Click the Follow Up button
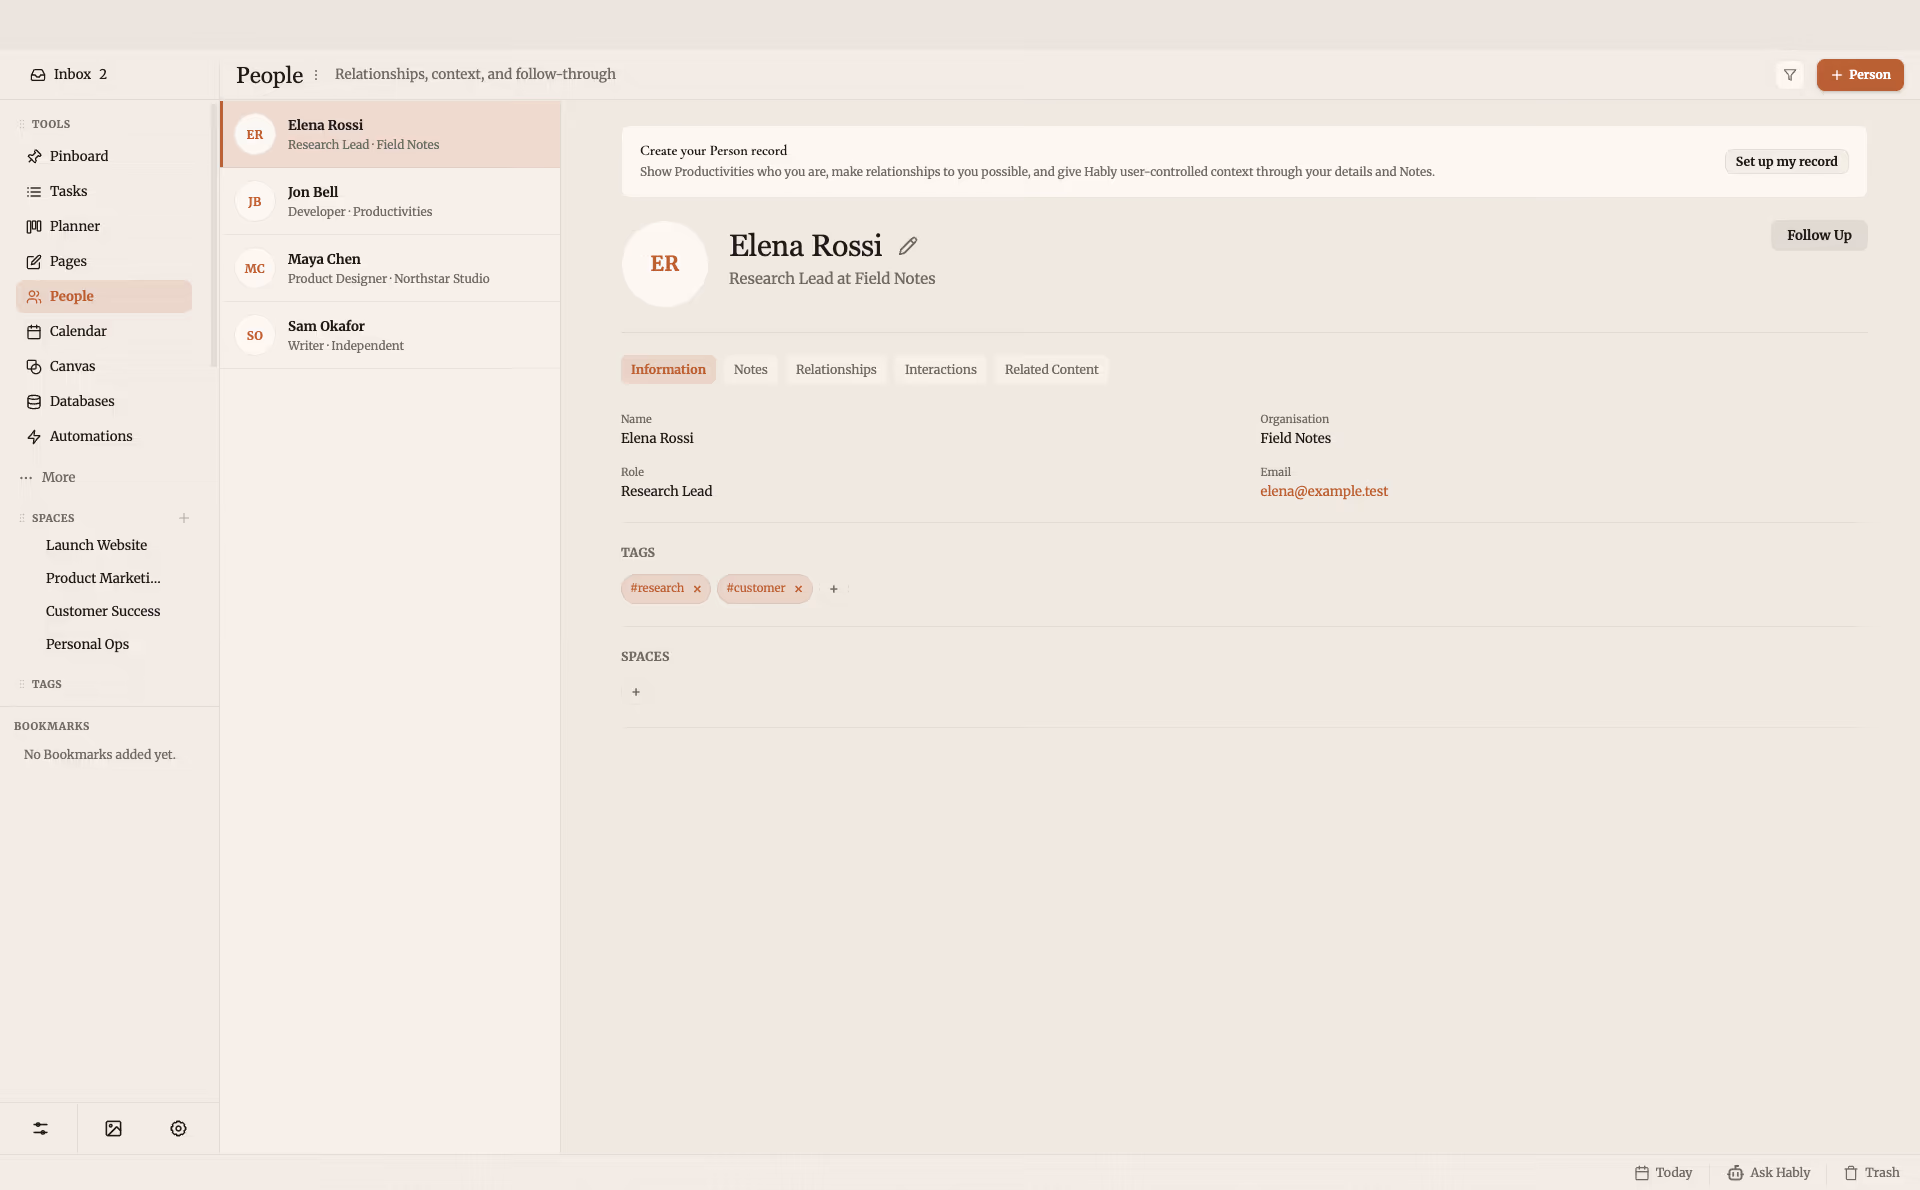Viewport: 1920px width, 1190px height. 1819,235
